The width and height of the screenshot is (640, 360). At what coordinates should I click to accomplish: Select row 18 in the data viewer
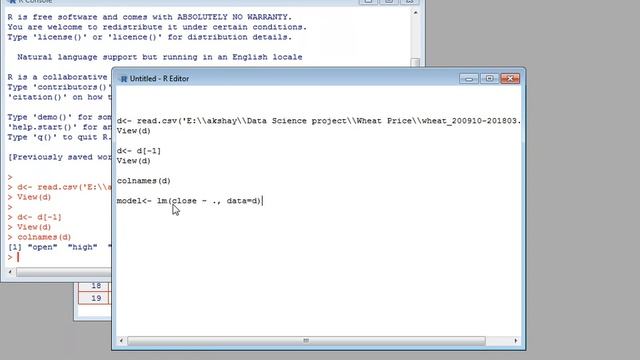(96, 286)
